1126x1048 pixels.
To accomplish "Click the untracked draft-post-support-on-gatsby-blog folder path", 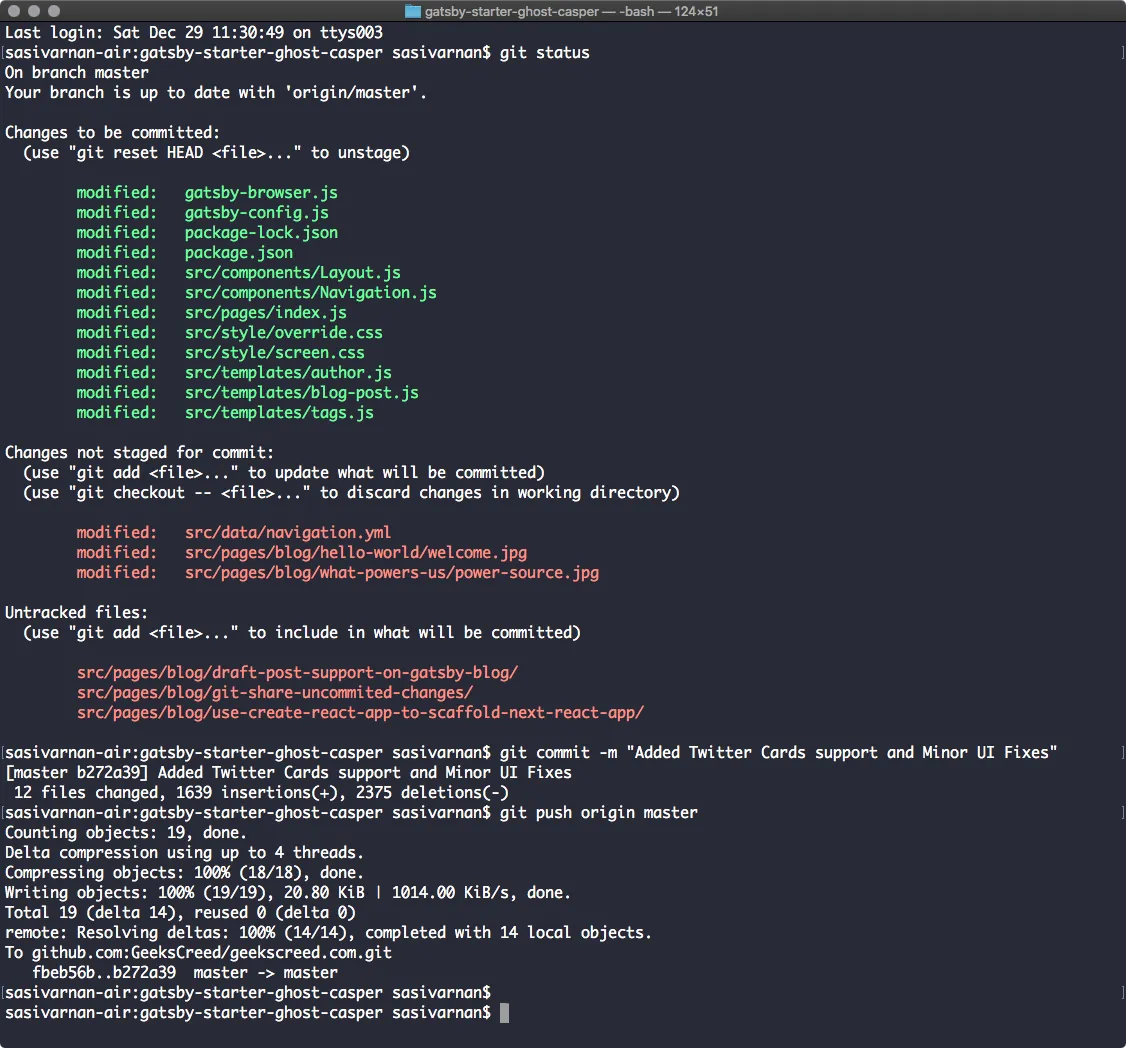I will (297, 672).
